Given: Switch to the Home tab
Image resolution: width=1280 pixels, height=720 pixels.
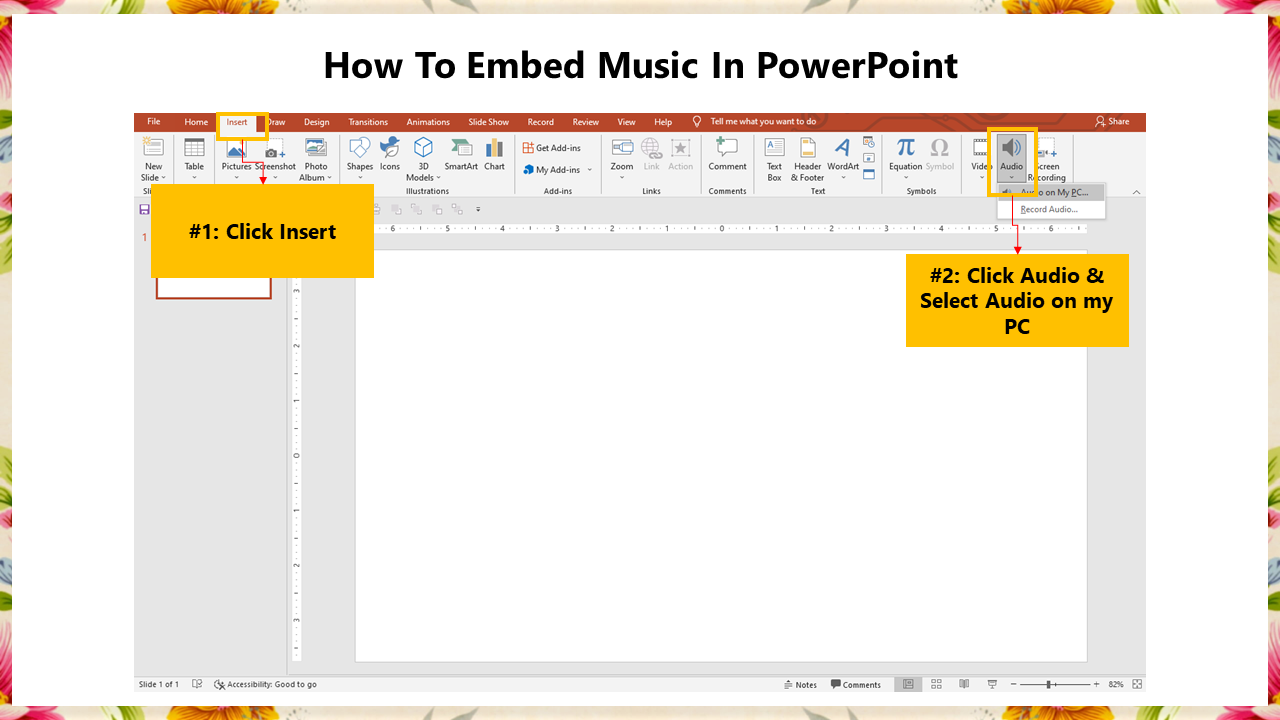Looking at the screenshot, I should click(196, 122).
